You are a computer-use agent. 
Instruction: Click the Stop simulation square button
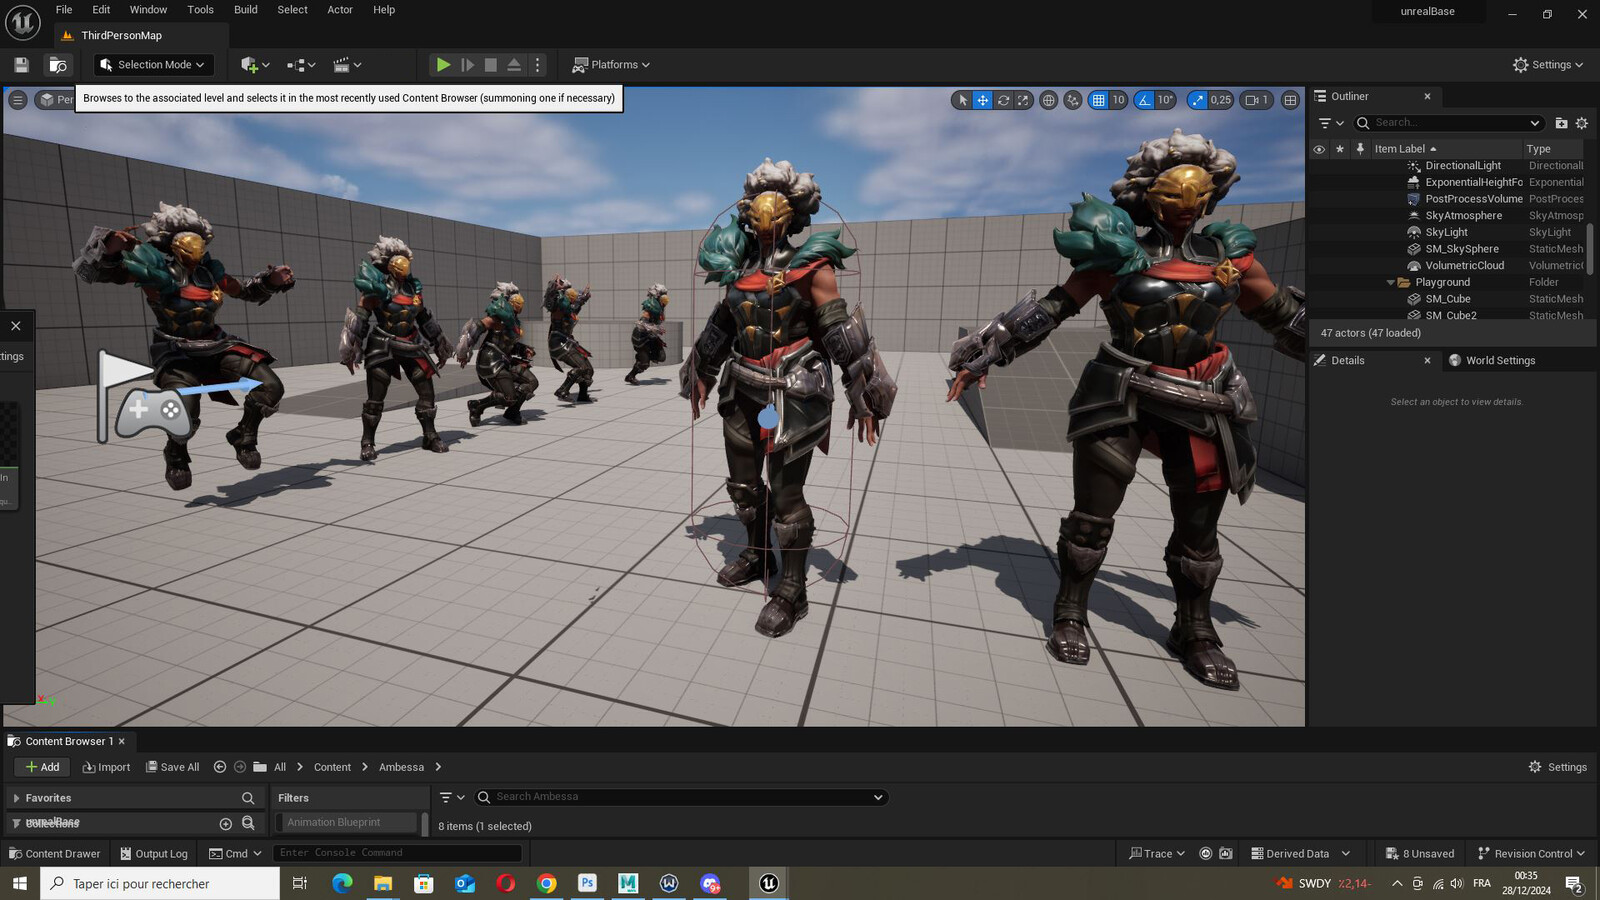[491, 65]
